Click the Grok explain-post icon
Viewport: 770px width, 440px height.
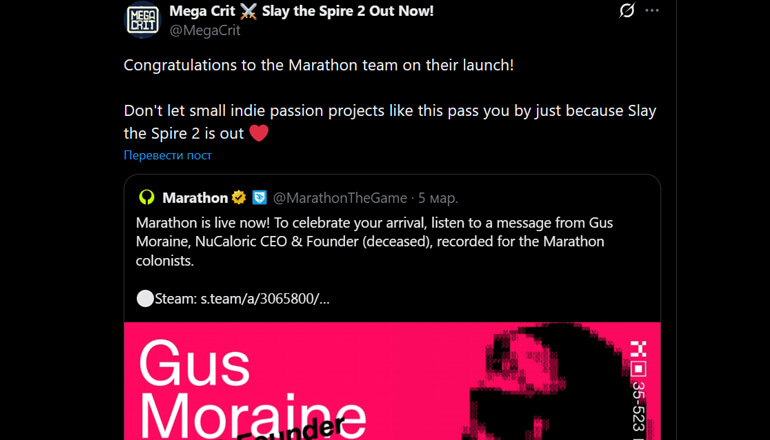pyautogui.click(x=627, y=10)
